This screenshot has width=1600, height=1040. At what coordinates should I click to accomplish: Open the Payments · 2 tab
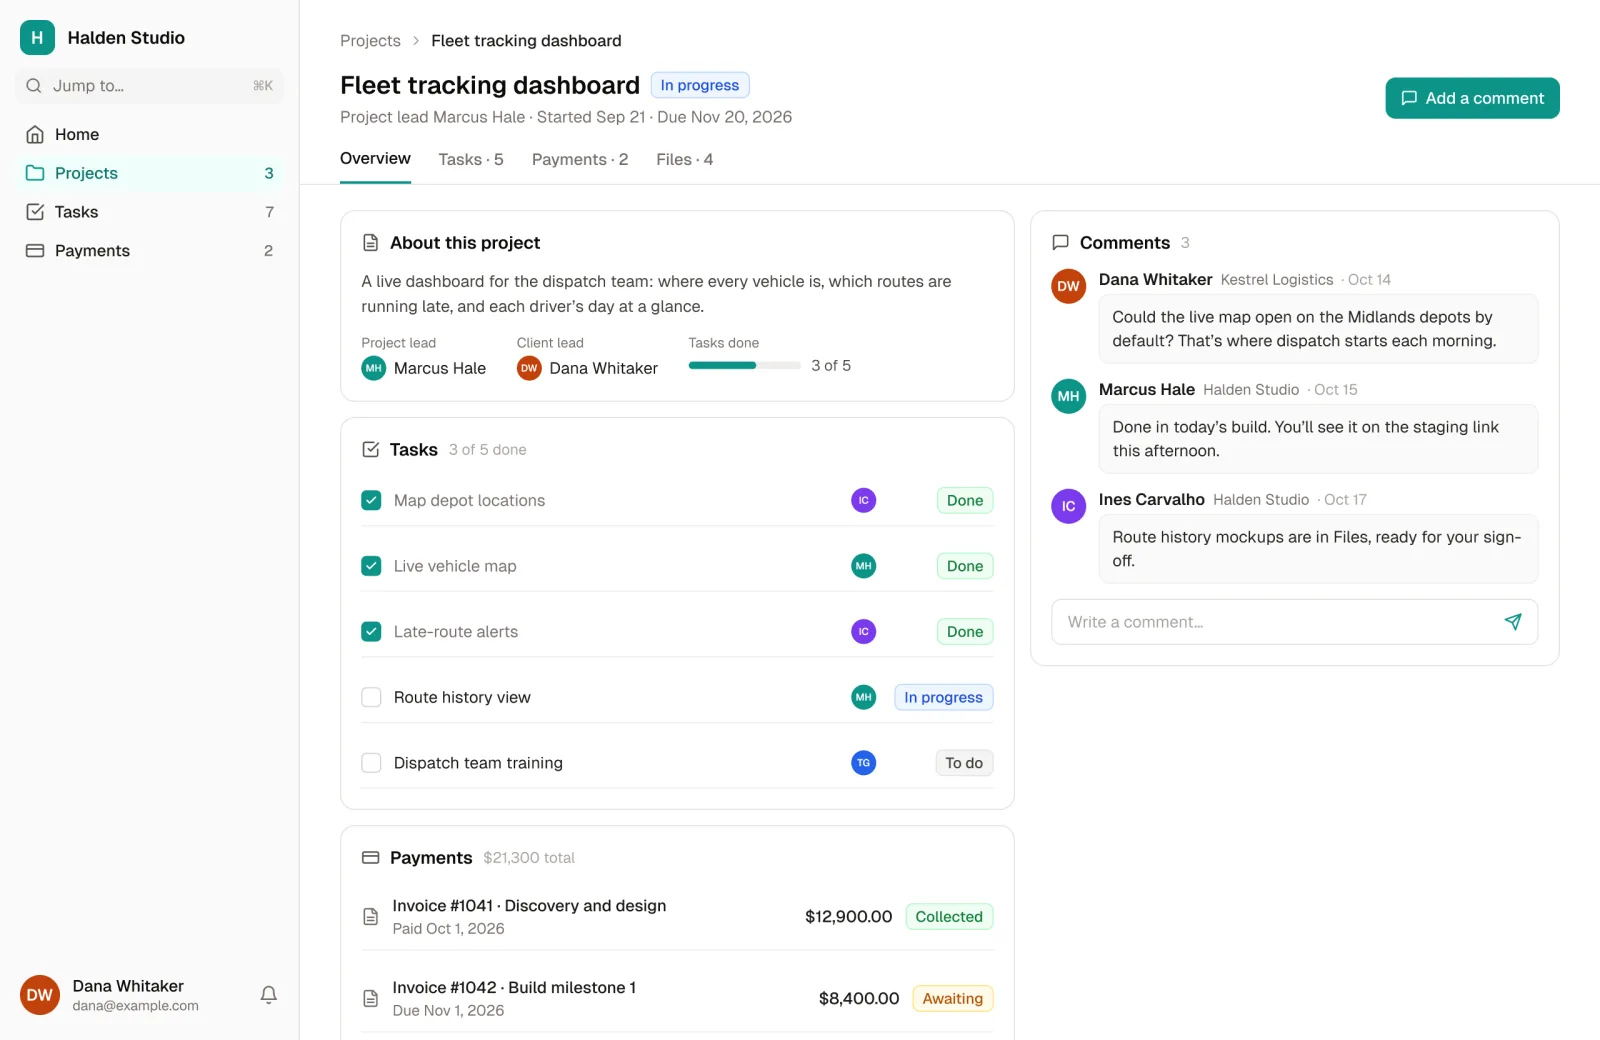[x=580, y=160]
